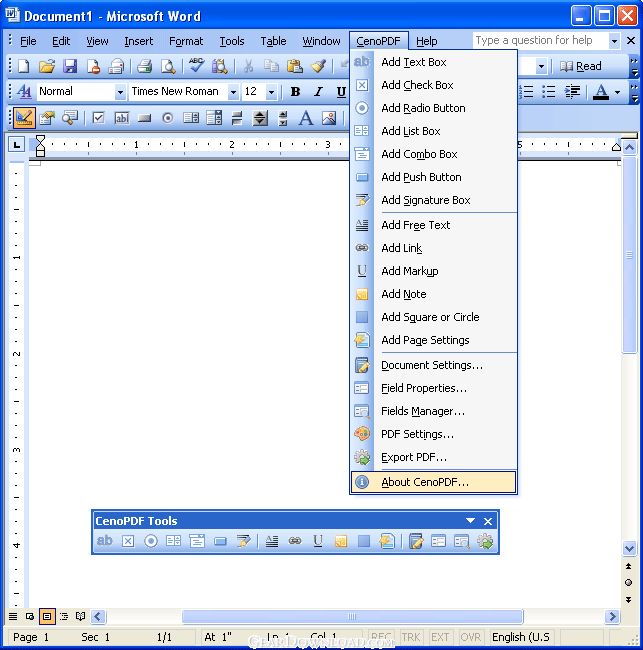The width and height of the screenshot is (643, 650).
Task: Click the Label 'A' control icon
Action: click(306, 118)
